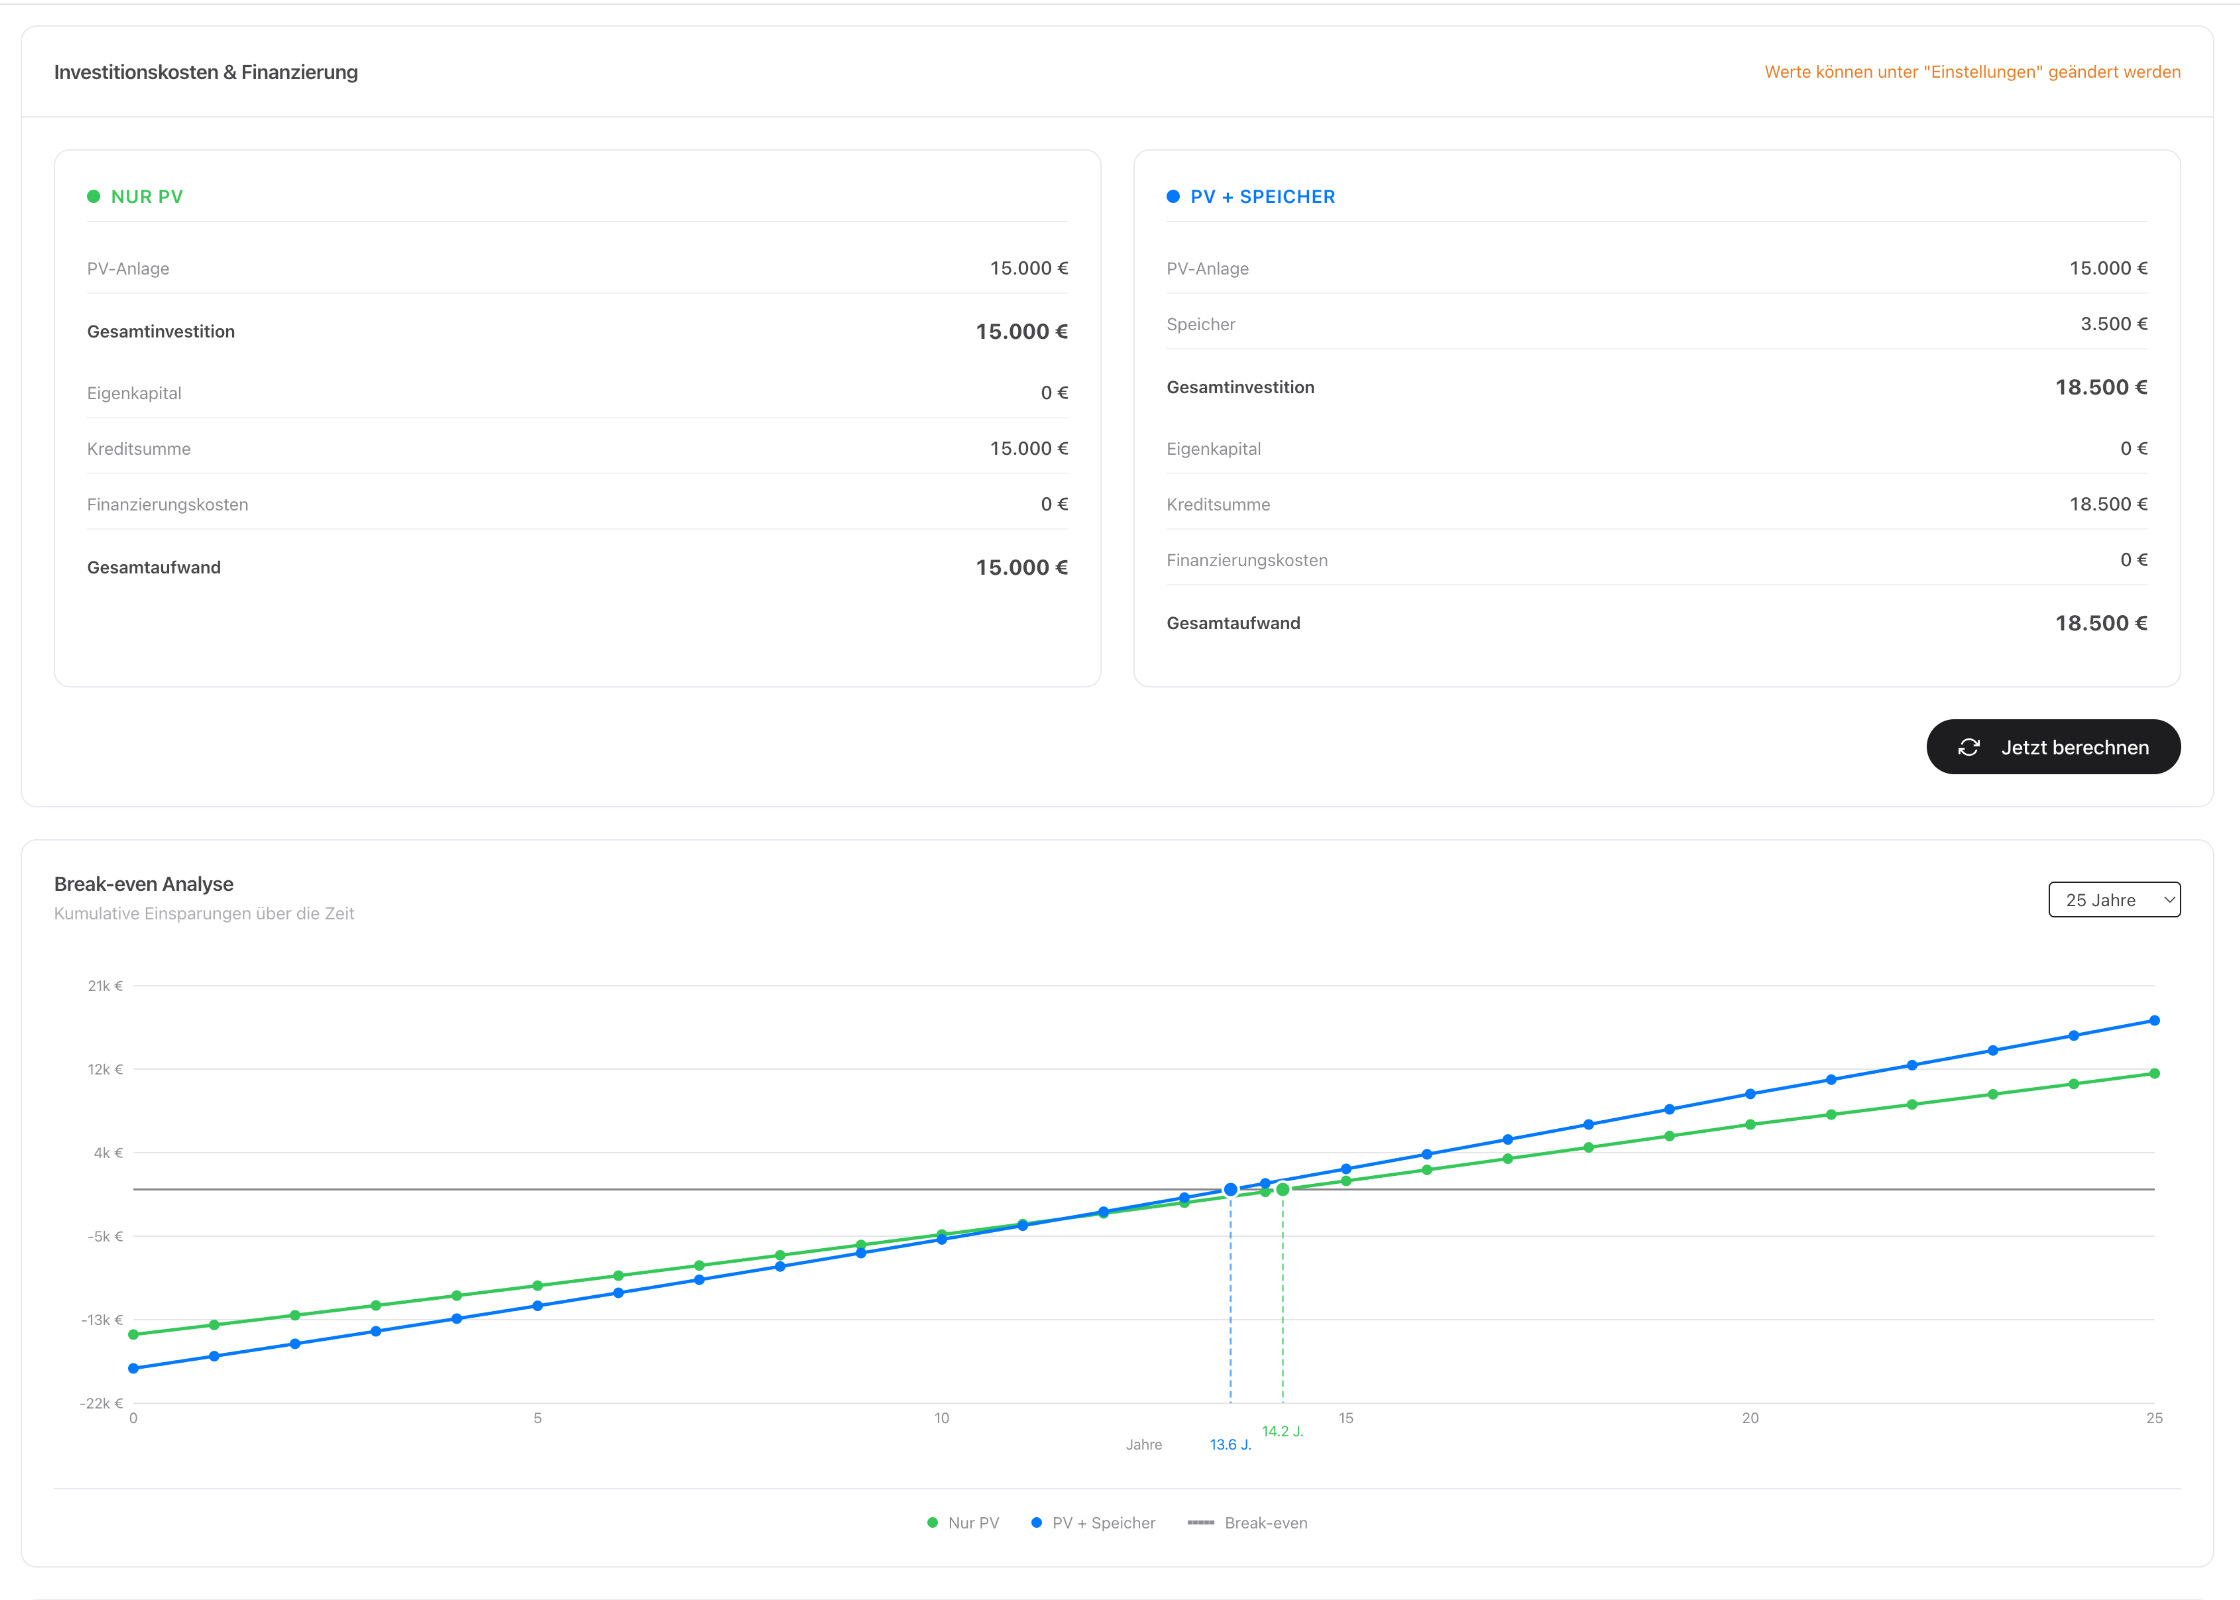Click the first green data point at year 0
Image resolution: width=2240 pixels, height=1600 pixels.
[x=134, y=1334]
